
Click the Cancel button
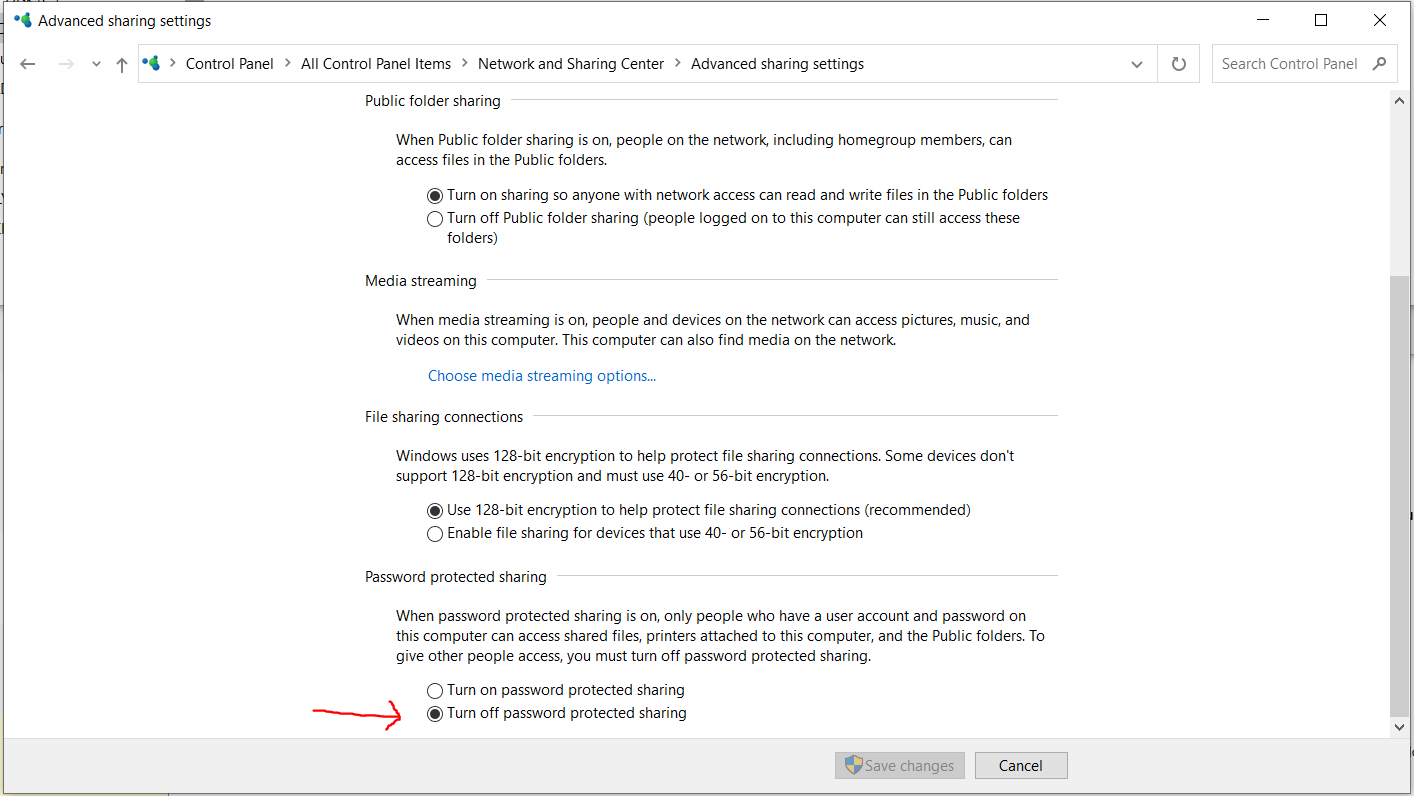click(1021, 766)
